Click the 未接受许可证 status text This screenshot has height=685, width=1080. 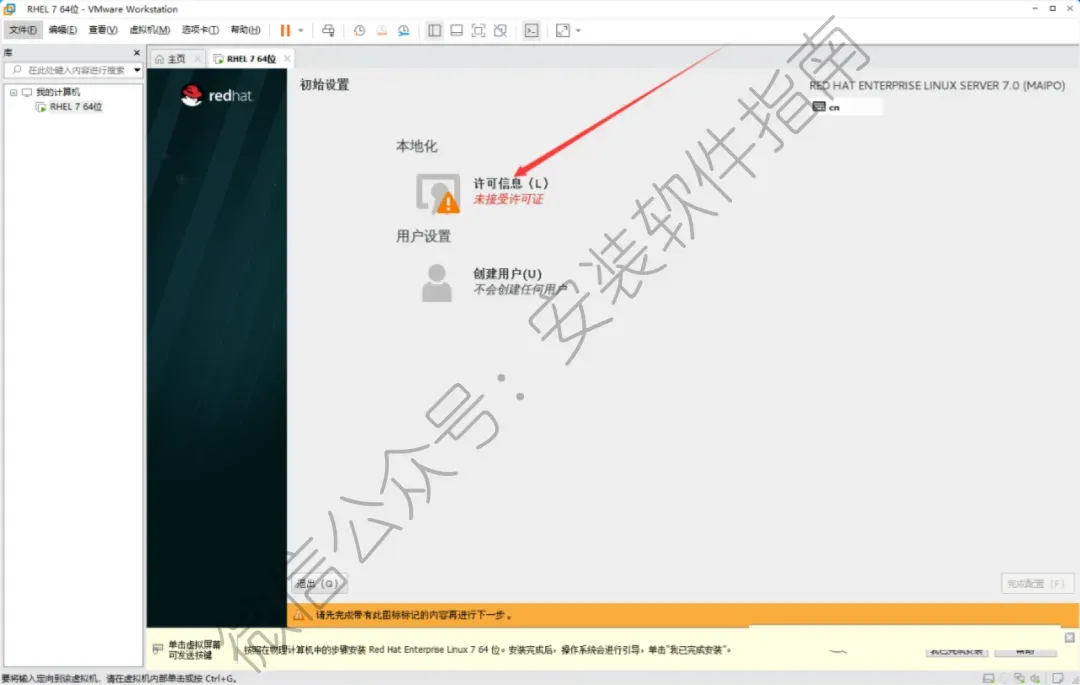coord(508,199)
